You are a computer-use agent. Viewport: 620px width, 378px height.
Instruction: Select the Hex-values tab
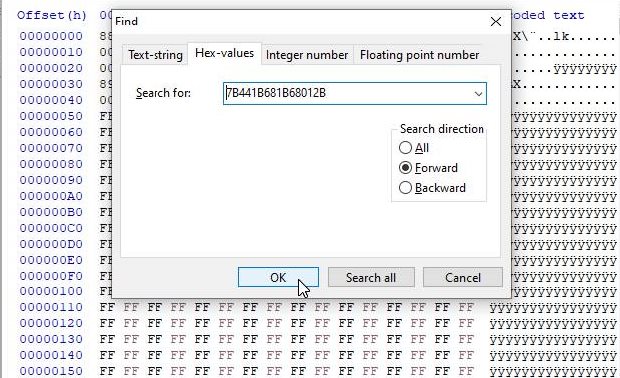[x=224, y=53]
